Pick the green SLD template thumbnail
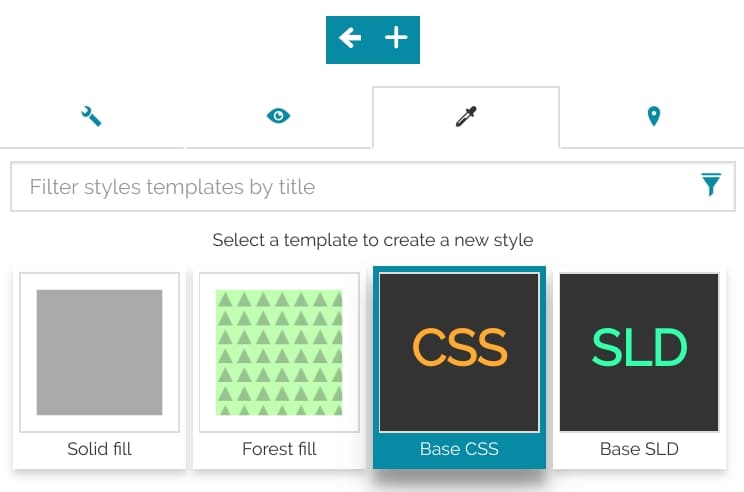The image size is (744, 492). [639, 352]
